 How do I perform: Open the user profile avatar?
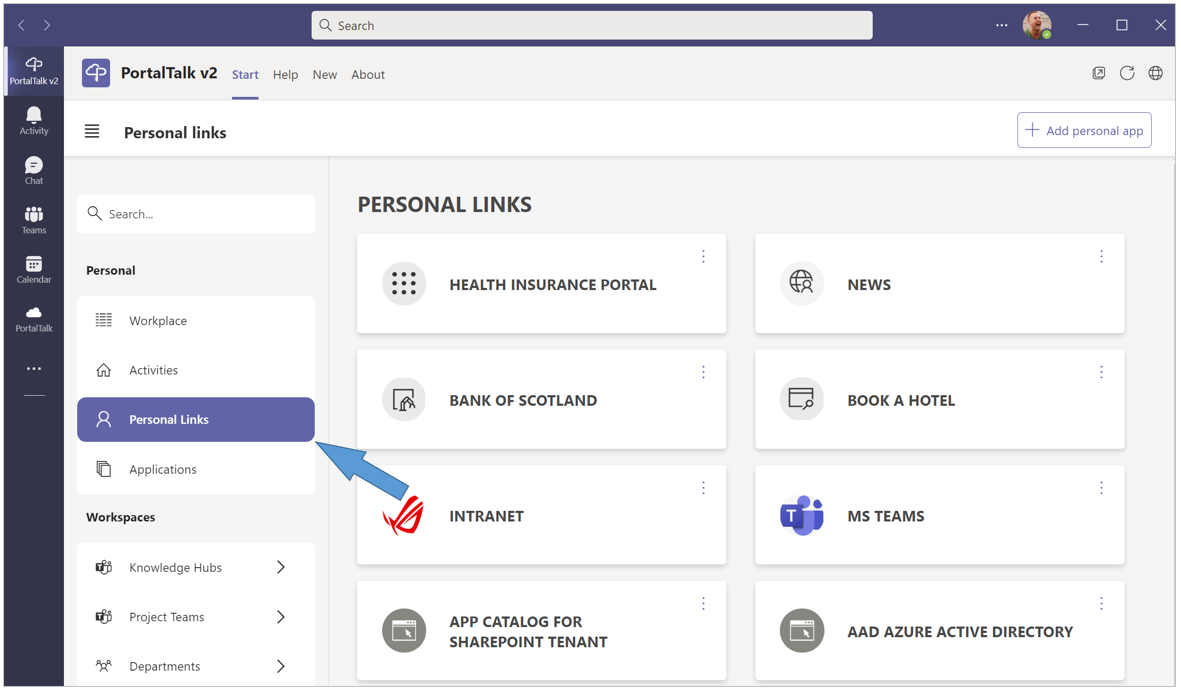[1037, 25]
